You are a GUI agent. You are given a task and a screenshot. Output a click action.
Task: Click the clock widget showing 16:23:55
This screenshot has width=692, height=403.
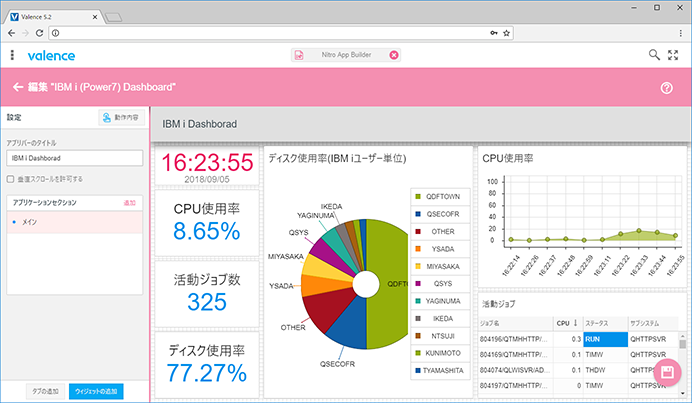click(x=207, y=166)
